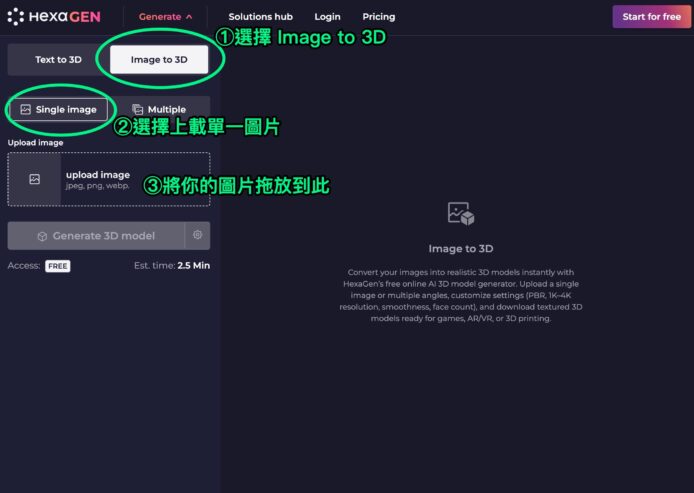
Task: Select the Single image upload mode
Action: coord(58,109)
